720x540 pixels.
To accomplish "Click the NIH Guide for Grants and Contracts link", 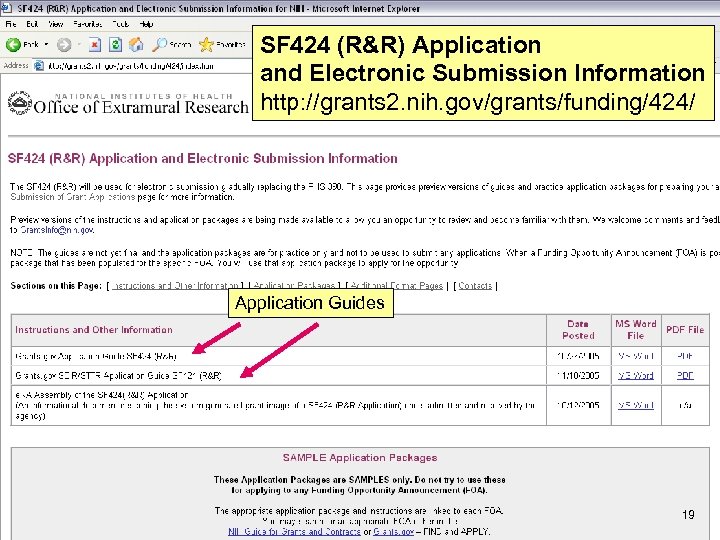I will 294,532.
